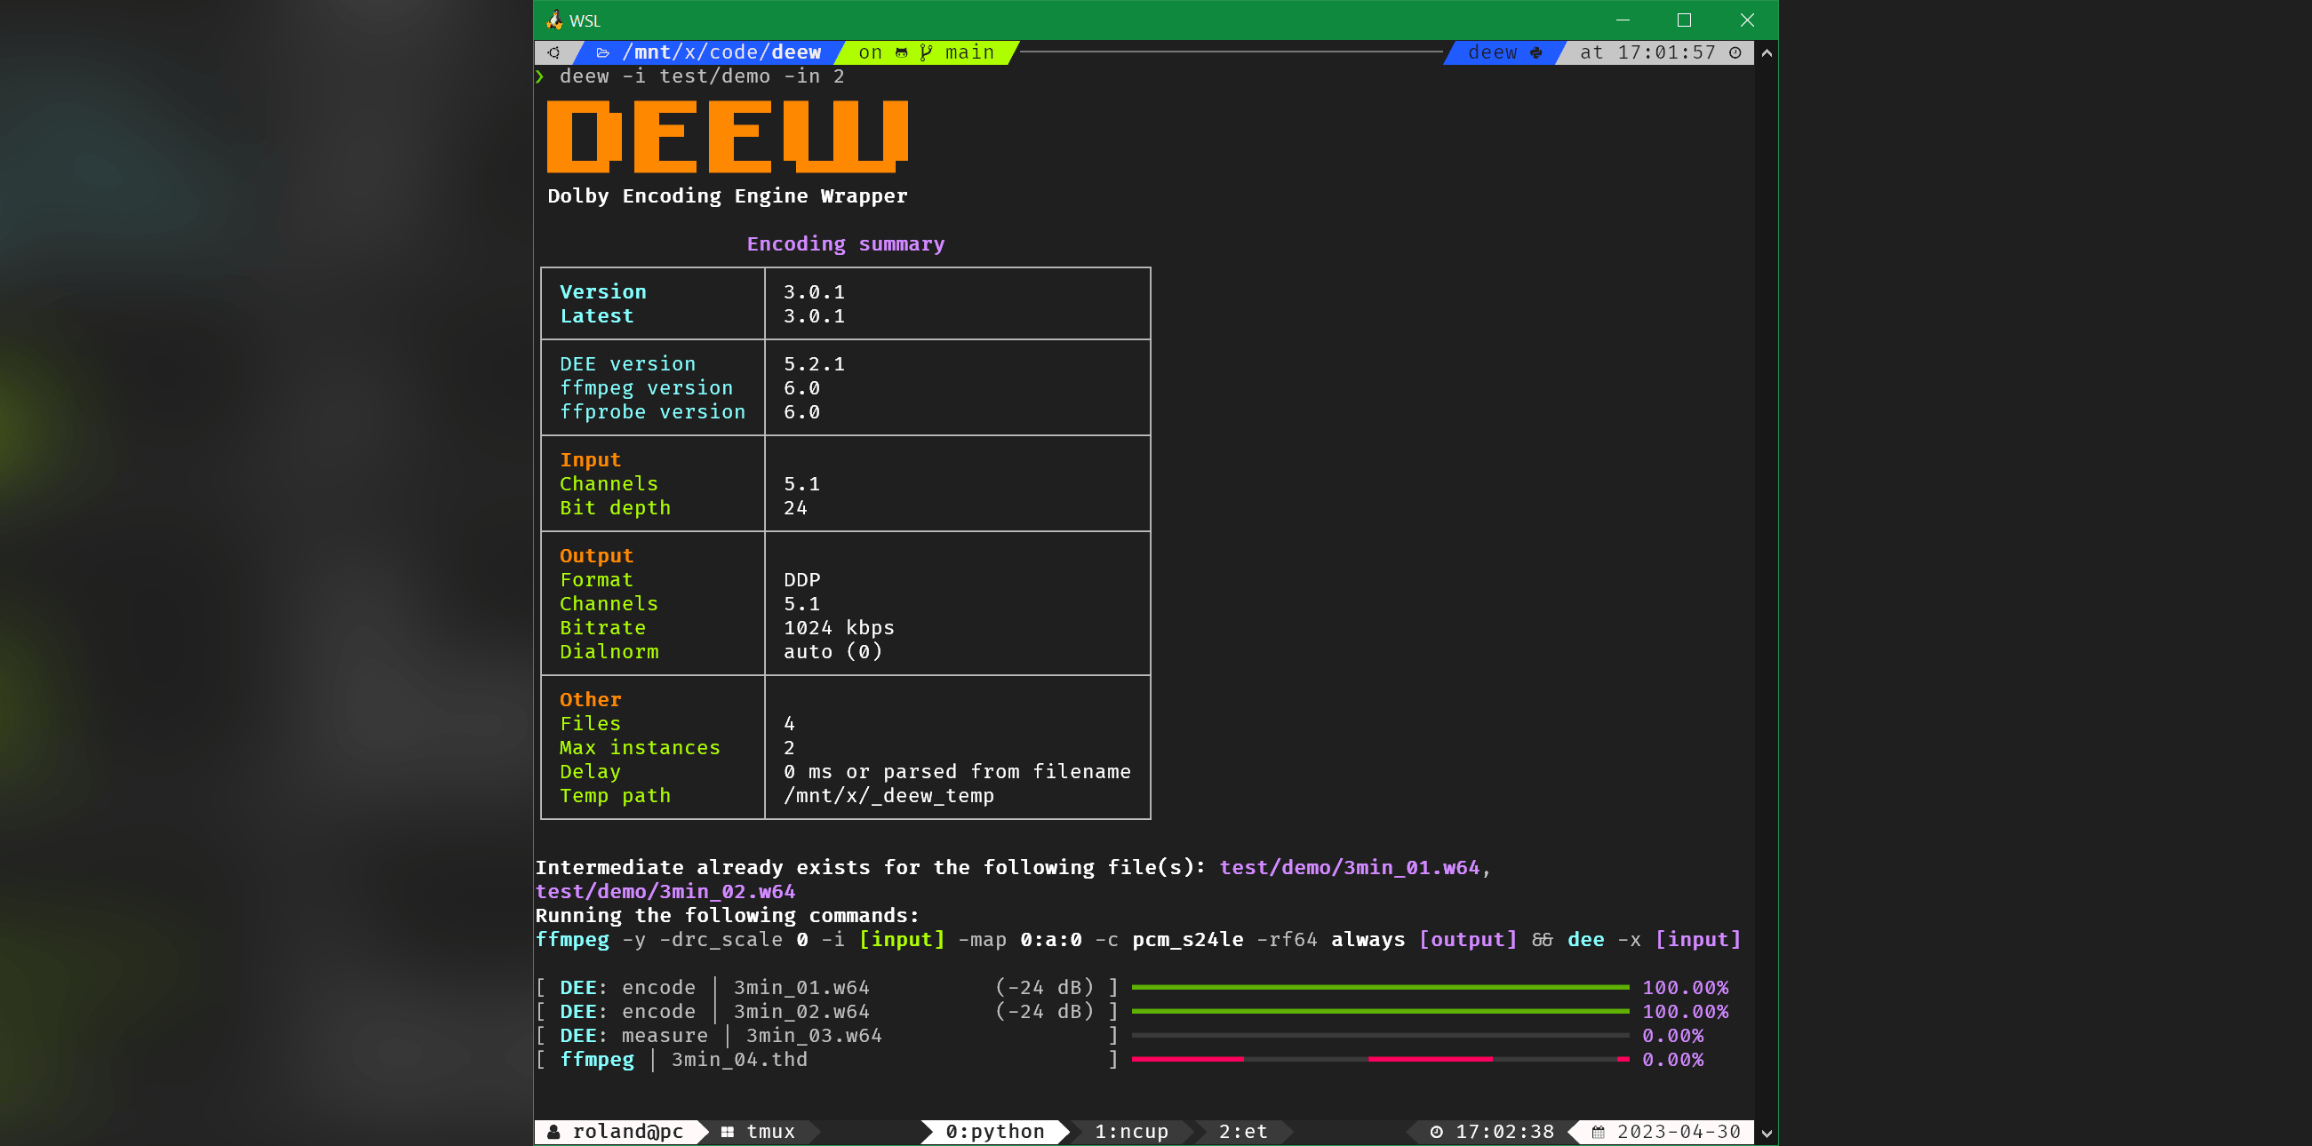Switch to the 2:et tmux window

pyautogui.click(x=1242, y=1131)
